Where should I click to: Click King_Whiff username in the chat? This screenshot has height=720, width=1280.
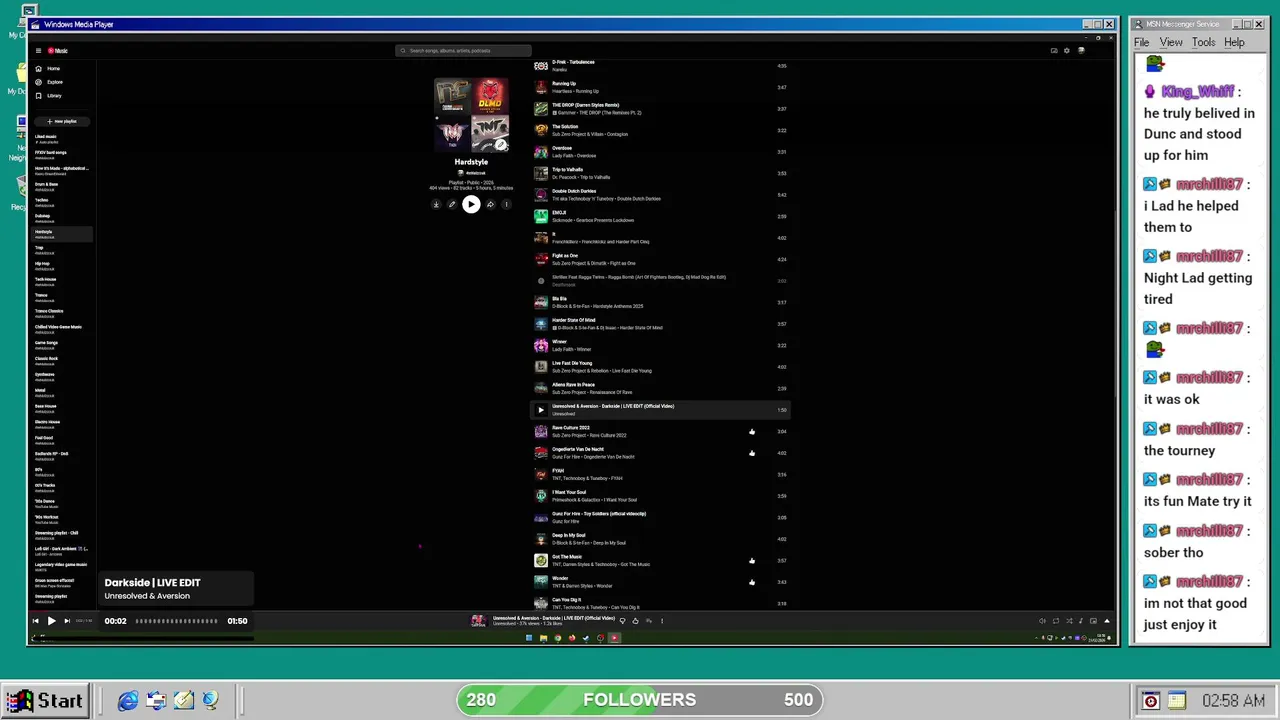(1198, 91)
